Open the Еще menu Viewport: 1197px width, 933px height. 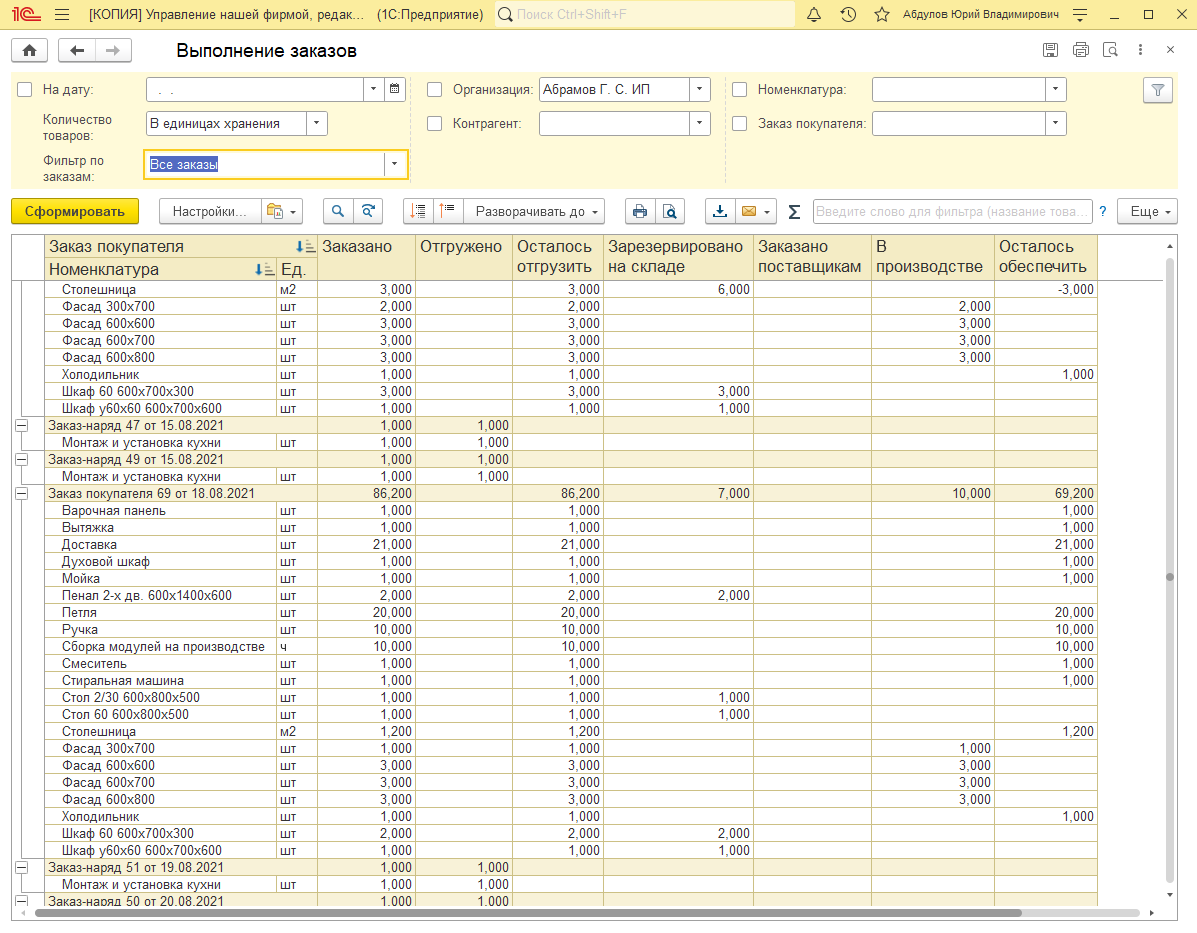1147,211
